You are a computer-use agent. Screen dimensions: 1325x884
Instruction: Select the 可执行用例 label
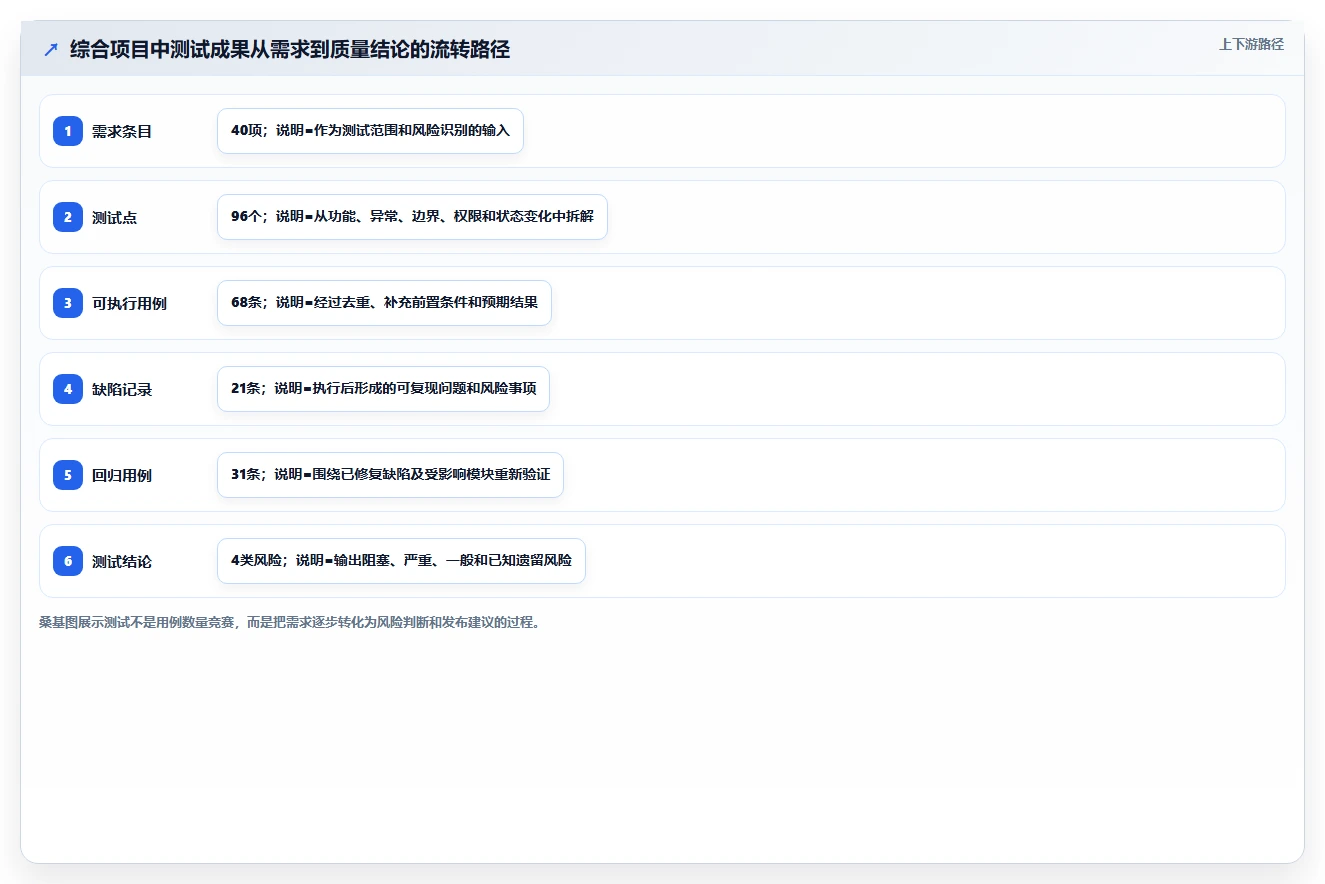pyautogui.click(x=129, y=303)
